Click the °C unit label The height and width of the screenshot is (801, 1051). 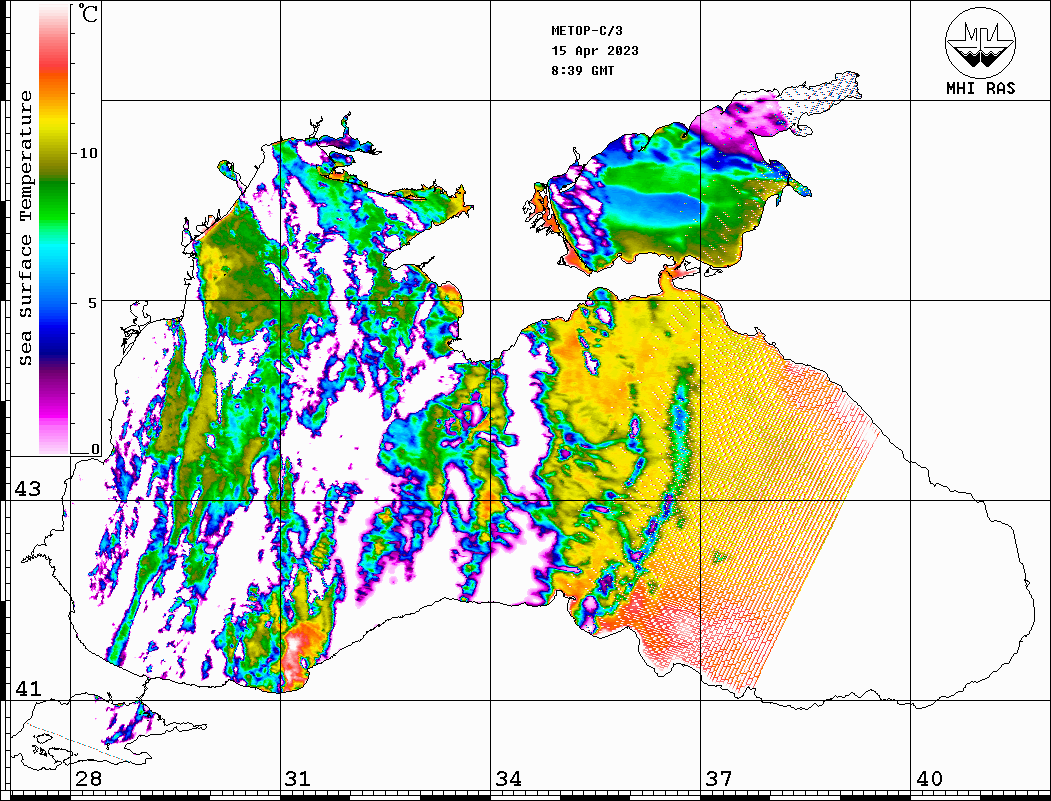click(x=88, y=13)
